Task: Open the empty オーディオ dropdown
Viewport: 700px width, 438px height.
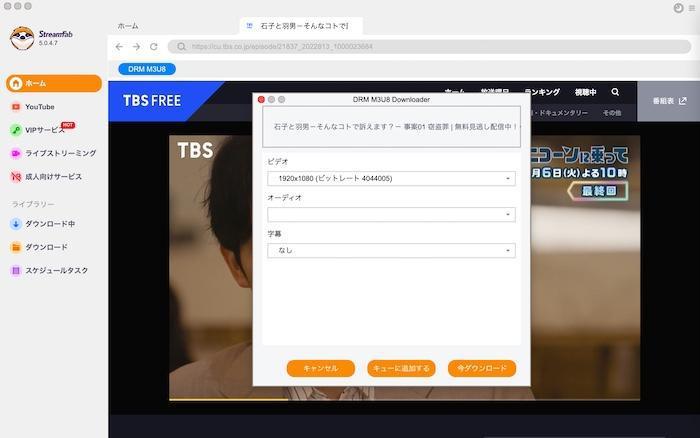Action: (x=391, y=215)
